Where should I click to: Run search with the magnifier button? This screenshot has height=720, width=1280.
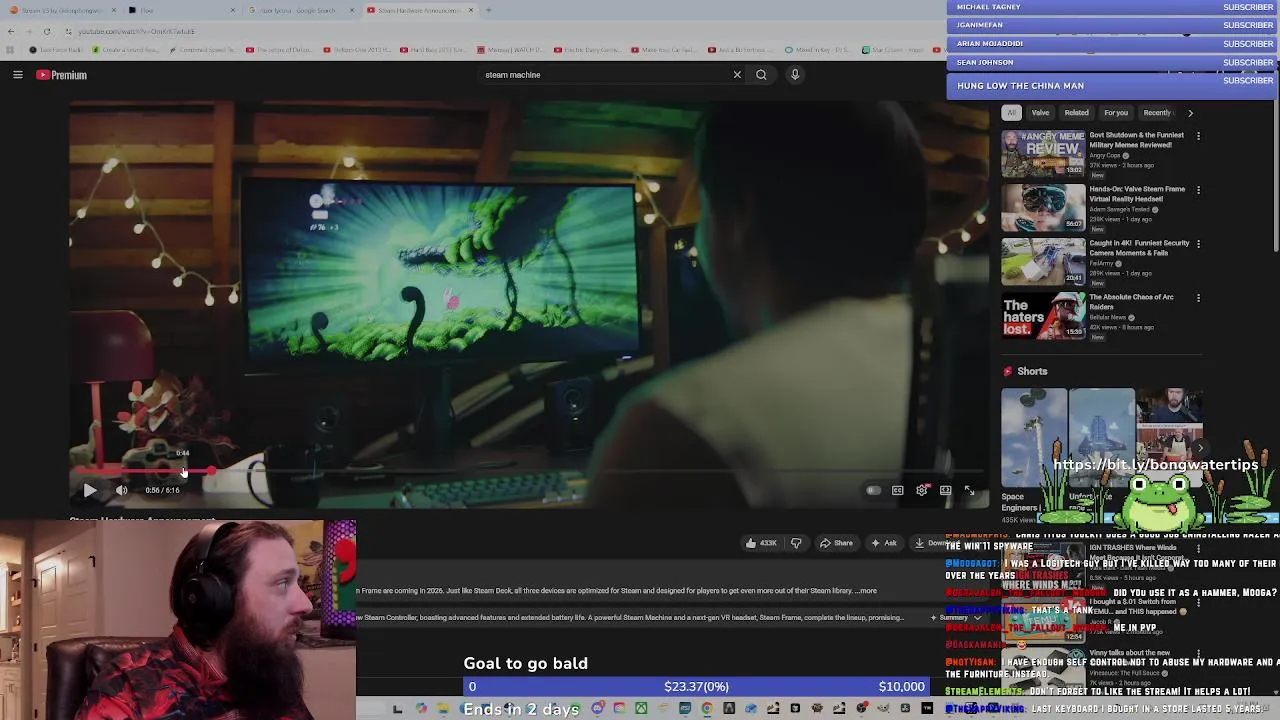tap(761, 74)
